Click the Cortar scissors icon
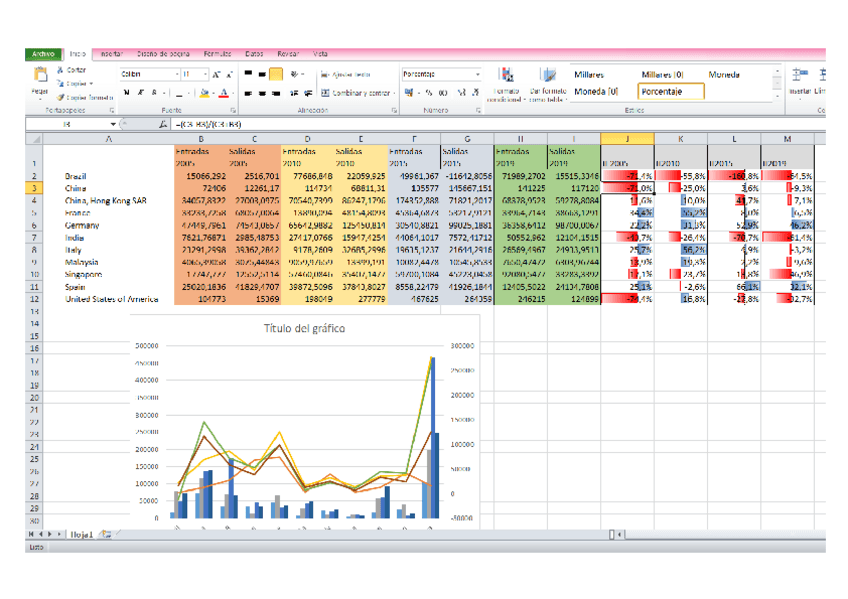Viewport: 848px width, 599px height. pos(60,70)
